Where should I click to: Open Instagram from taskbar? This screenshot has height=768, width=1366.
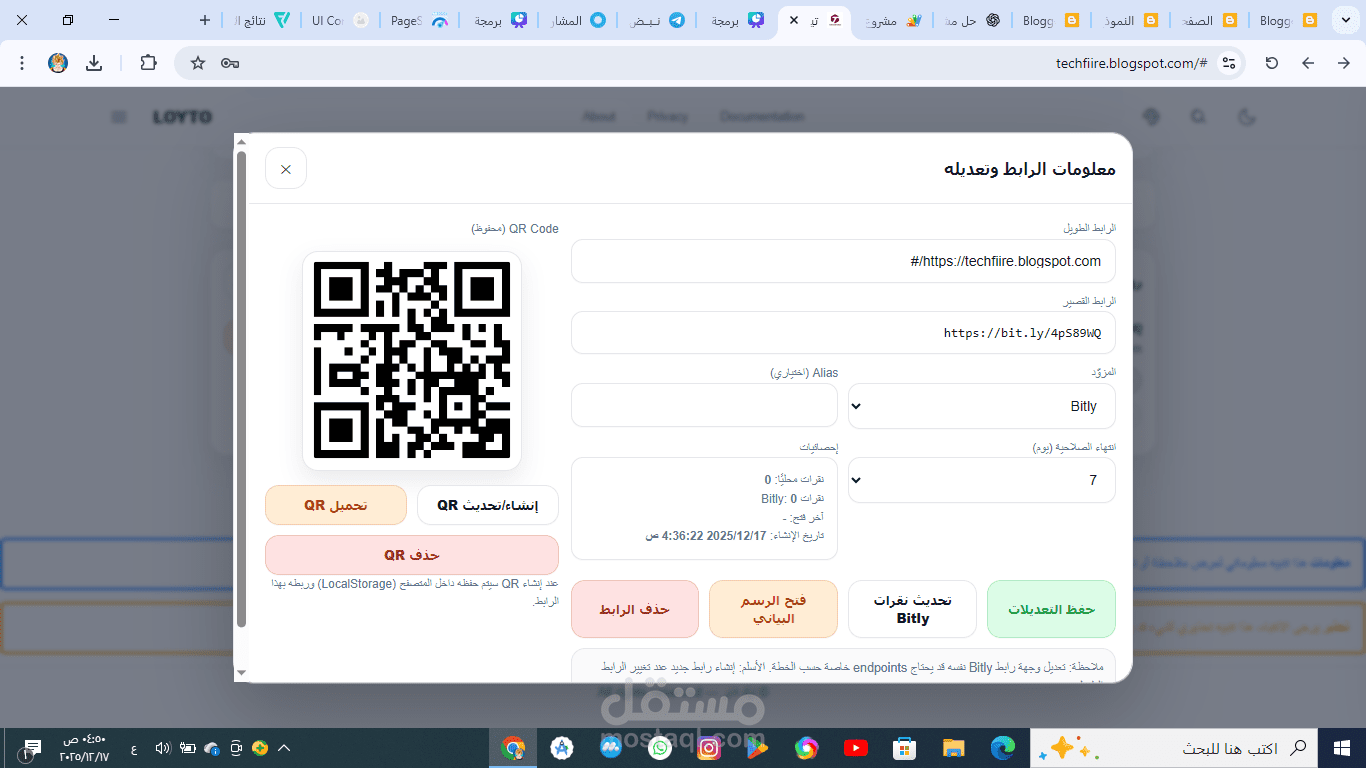tap(708, 748)
